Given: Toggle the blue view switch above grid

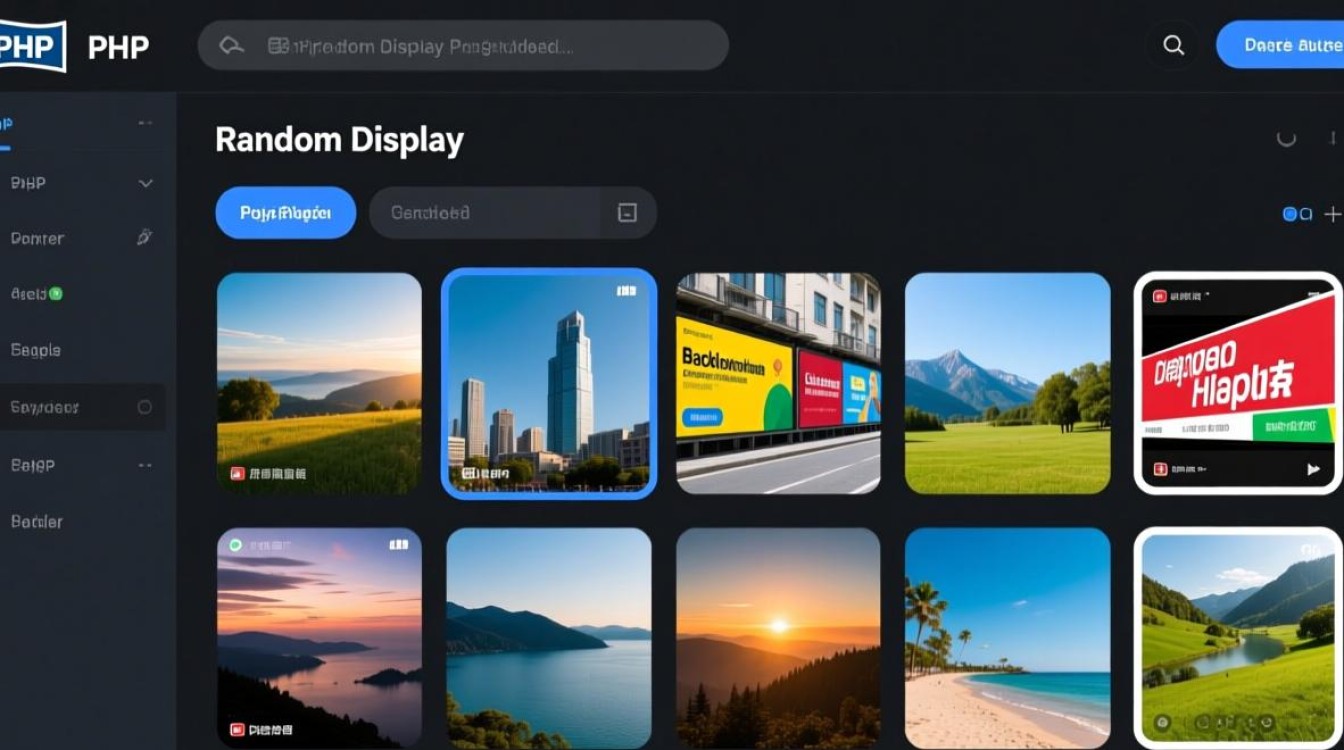Looking at the screenshot, I should click(1296, 214).
